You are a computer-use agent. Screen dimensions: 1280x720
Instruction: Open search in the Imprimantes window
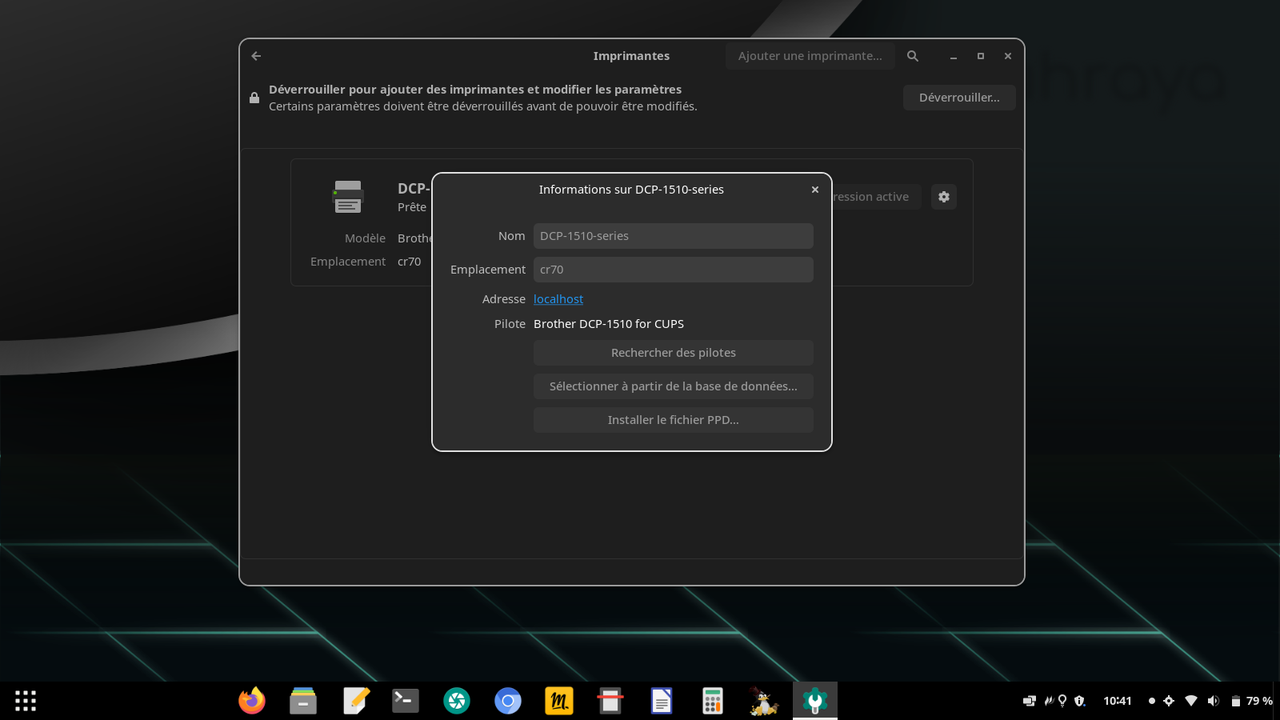912,56
